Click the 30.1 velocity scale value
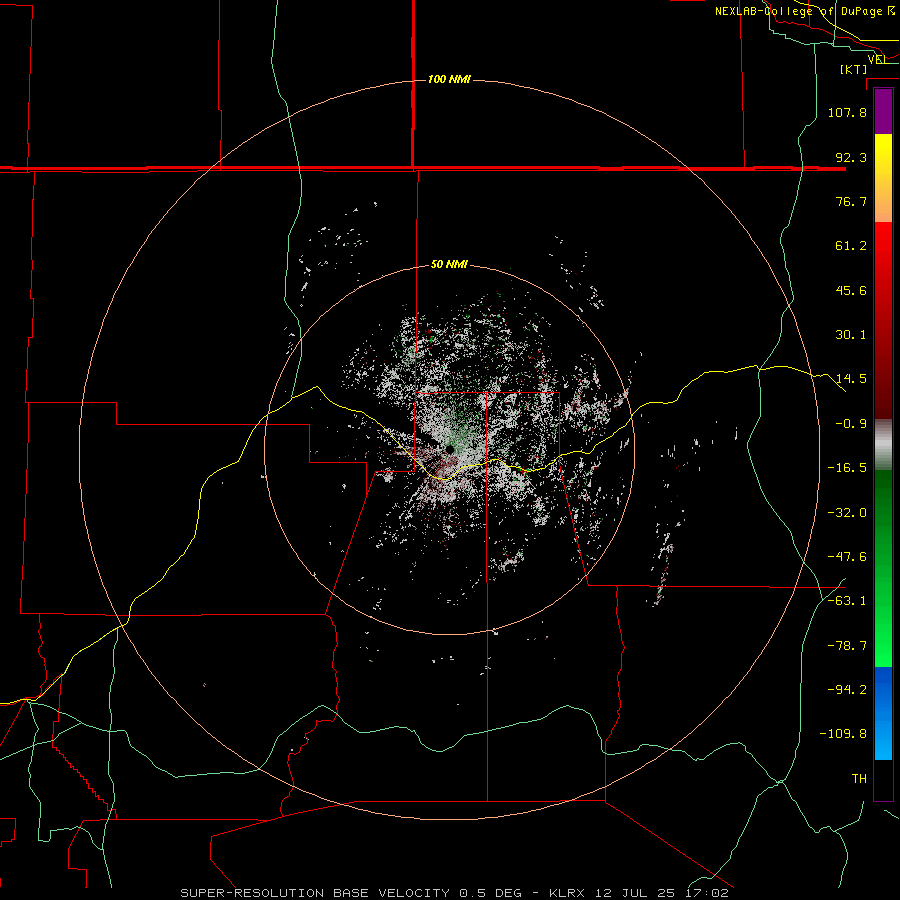This screenshot has width=900, height=900. click(x=851, y=335)
